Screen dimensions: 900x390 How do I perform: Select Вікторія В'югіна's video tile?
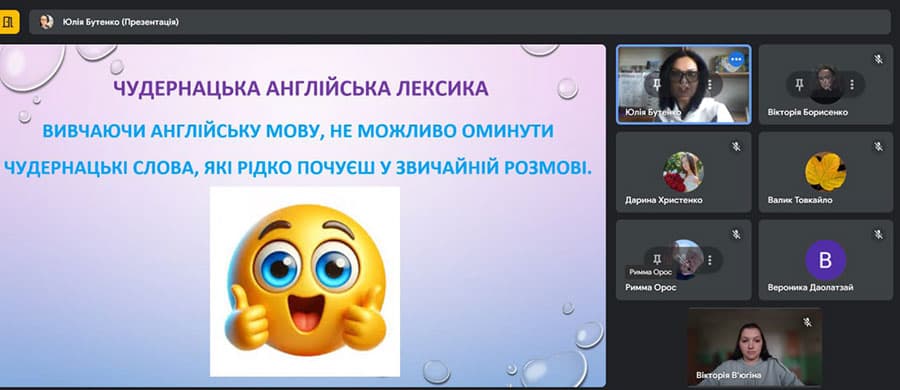coord(755,347)
